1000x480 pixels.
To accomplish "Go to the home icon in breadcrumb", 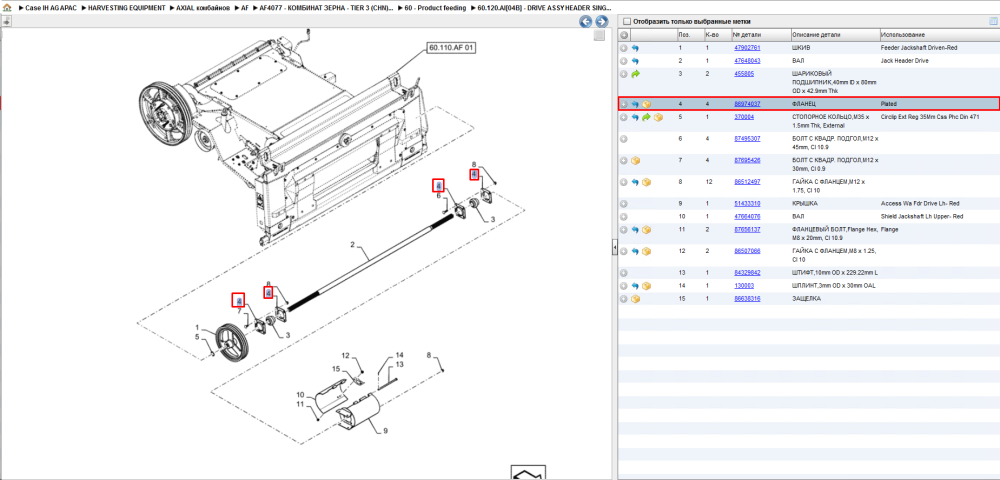I will click(x=7, y=8).
